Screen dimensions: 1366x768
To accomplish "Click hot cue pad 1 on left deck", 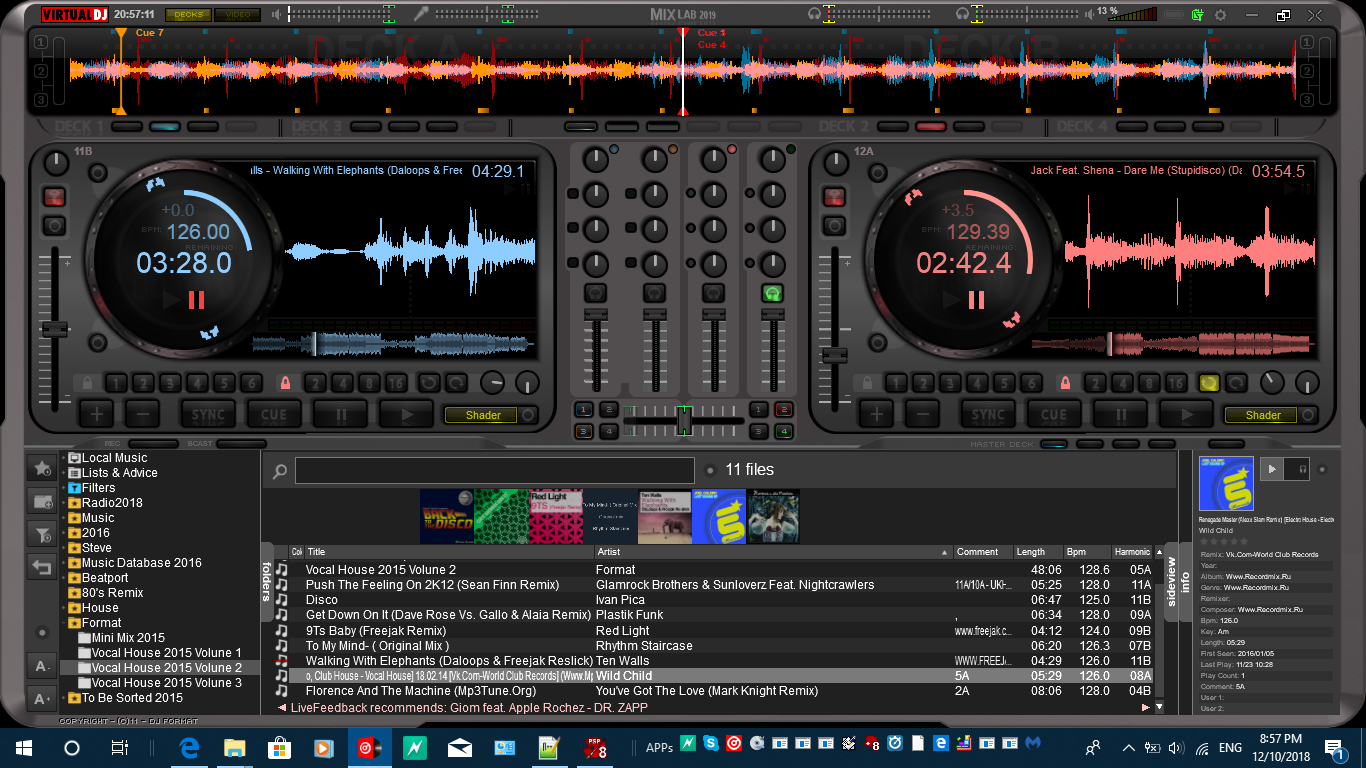I will tap(116, 383).
